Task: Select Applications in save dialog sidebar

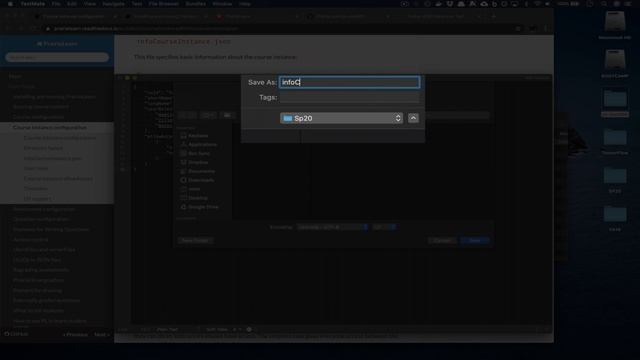Action: click(x=199, y=144)
